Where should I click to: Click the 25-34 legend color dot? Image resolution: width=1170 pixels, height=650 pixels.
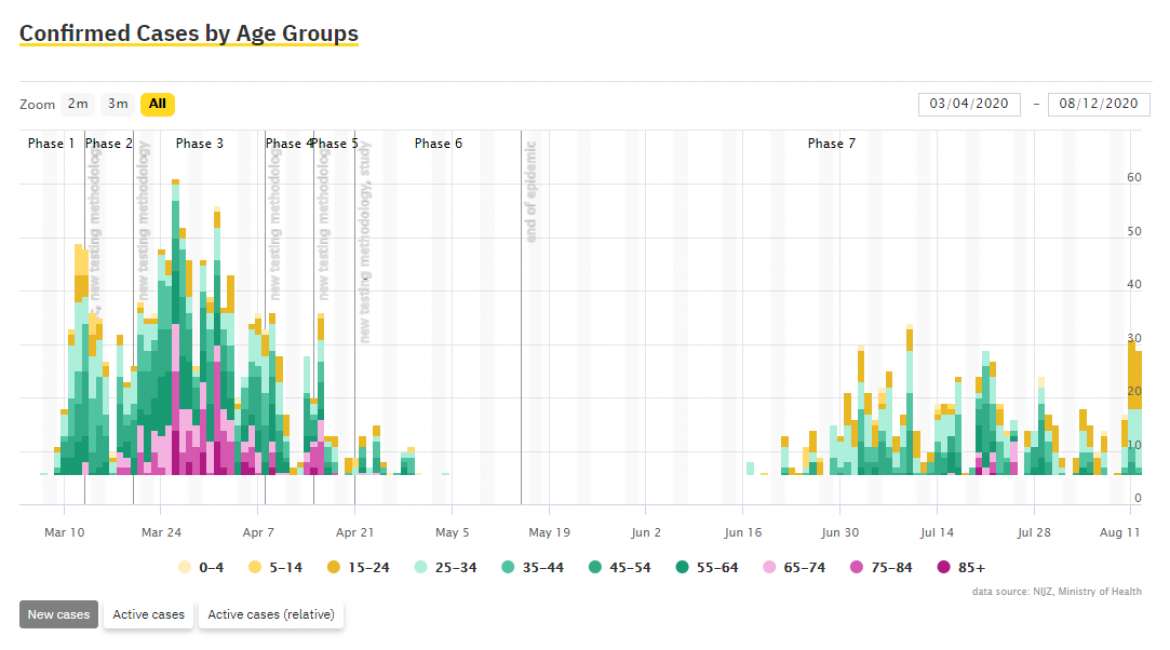422,567
